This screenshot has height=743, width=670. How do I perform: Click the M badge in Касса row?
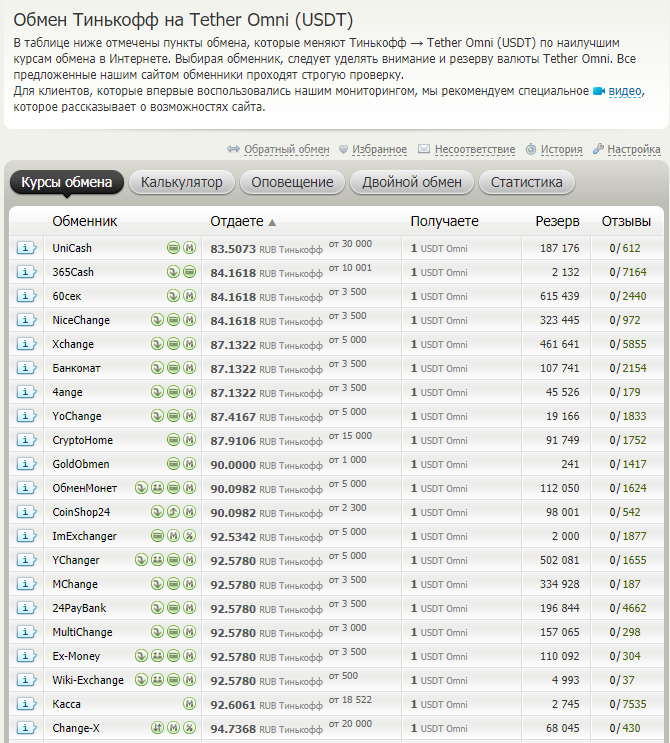click(x=190, y=704)
